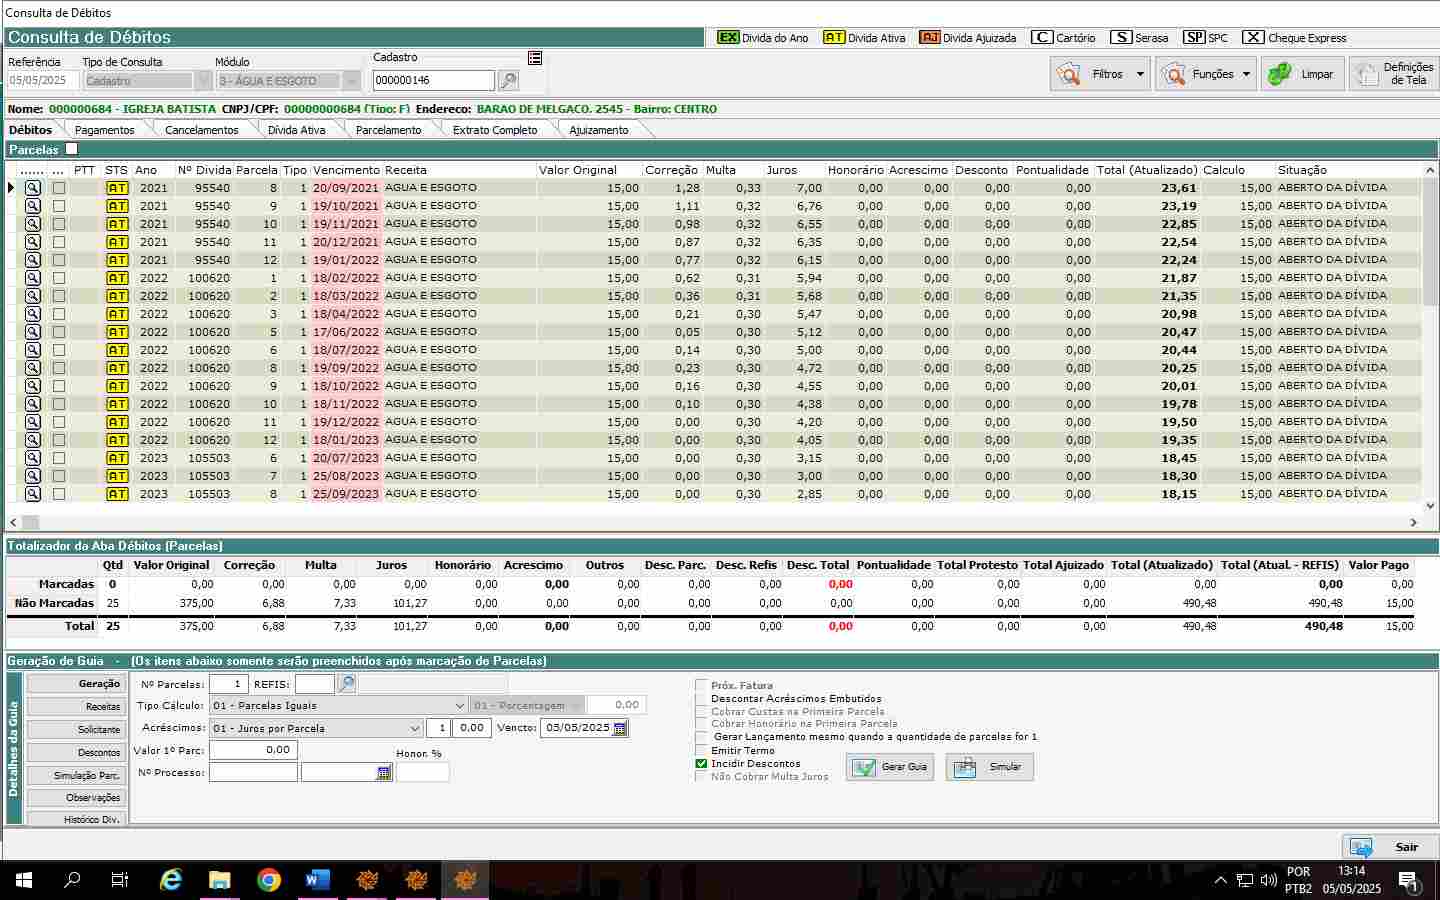
Task: Click the Nº Parcelas input field
Action: coord(228,684)
